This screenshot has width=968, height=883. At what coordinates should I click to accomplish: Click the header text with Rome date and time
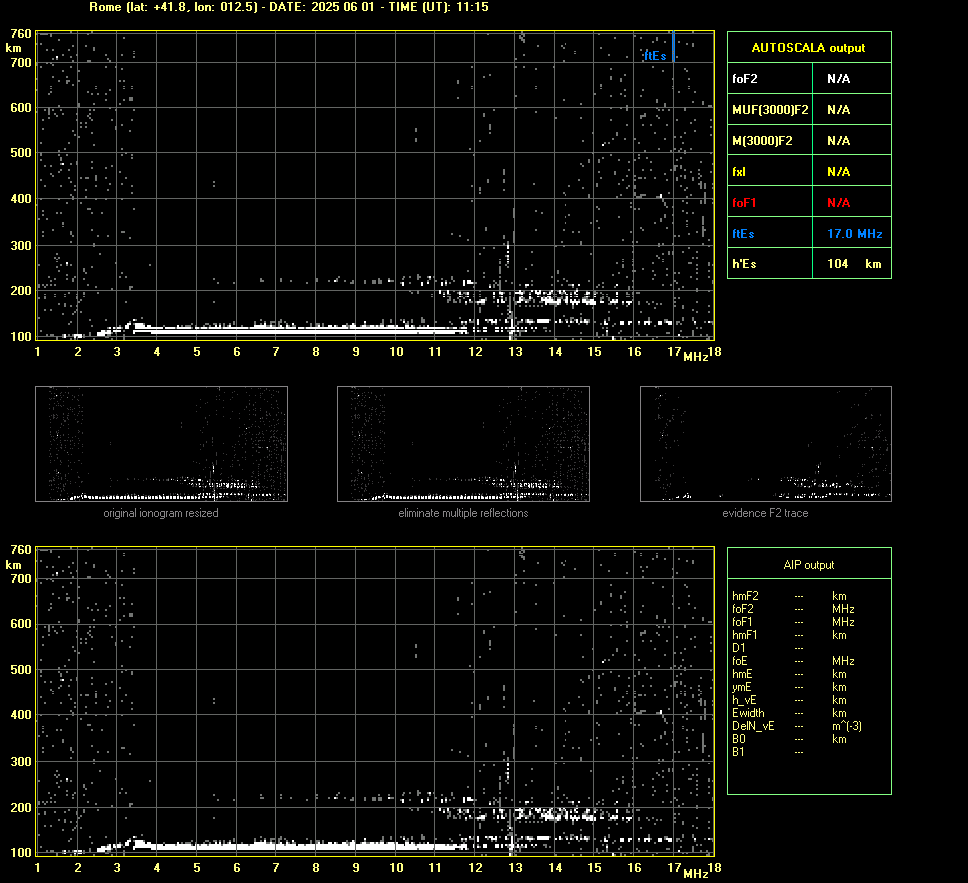tap(289, 7)
